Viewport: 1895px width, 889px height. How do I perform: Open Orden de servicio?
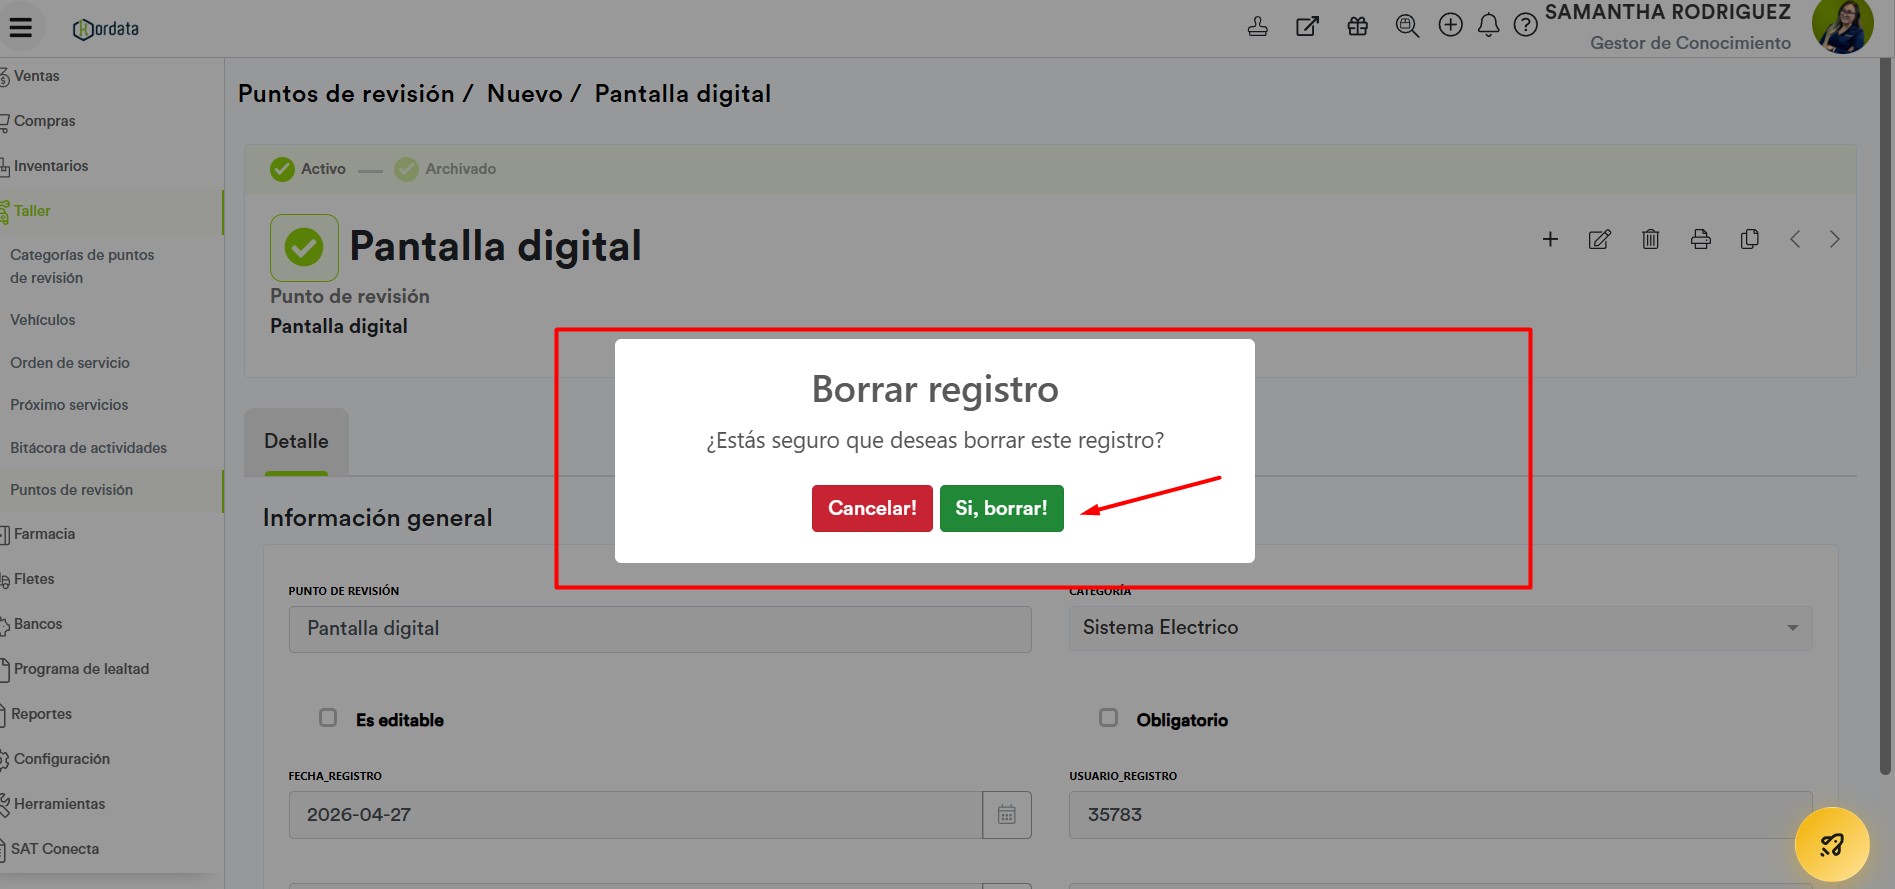[70, 363]
